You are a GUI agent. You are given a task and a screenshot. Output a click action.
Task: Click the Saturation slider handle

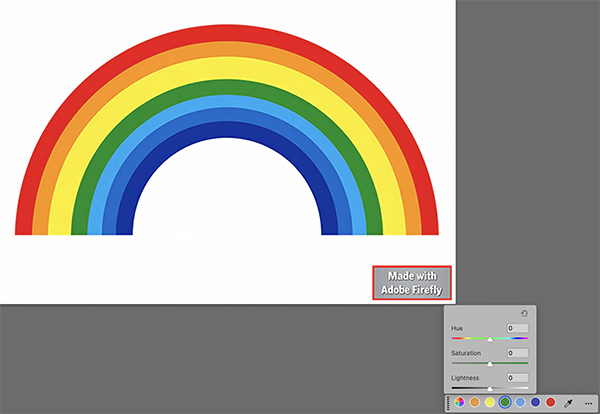[489, 364]
